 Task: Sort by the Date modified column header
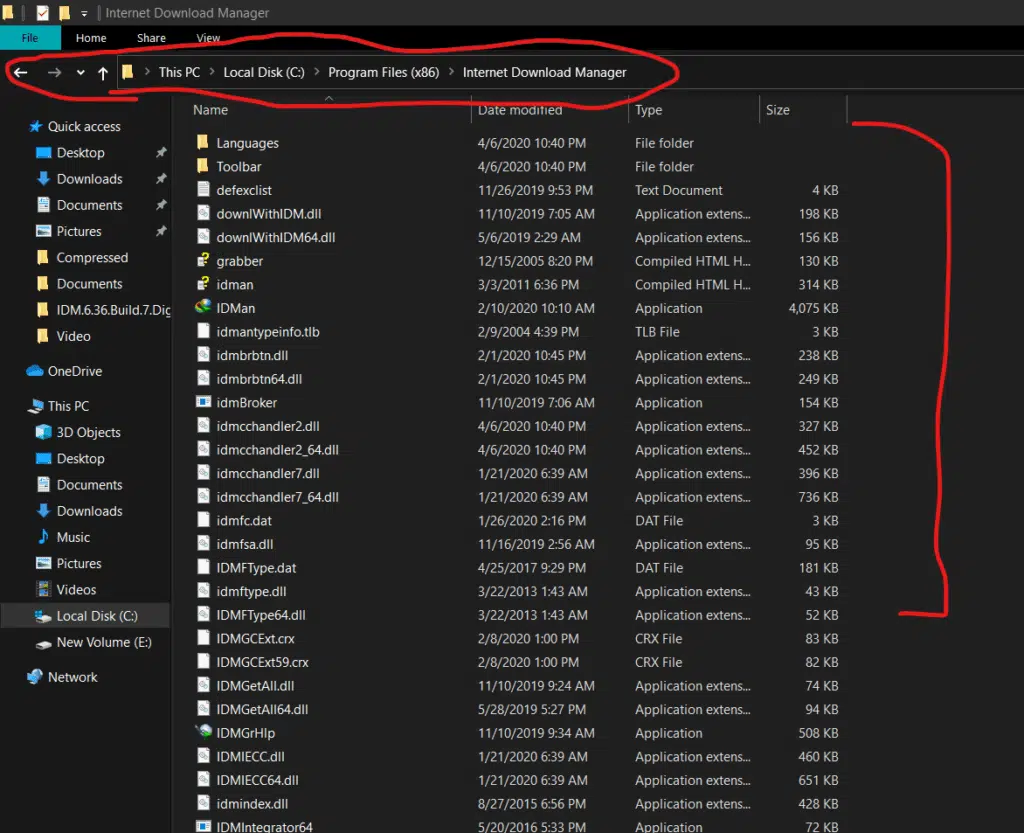coord(519,110)
